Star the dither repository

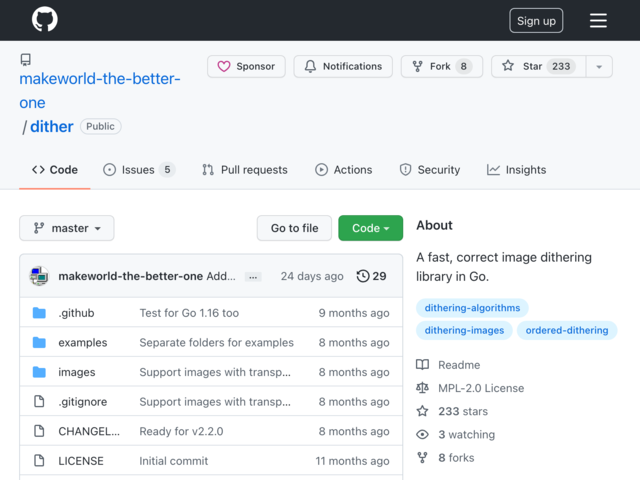(x=538, y=66)
